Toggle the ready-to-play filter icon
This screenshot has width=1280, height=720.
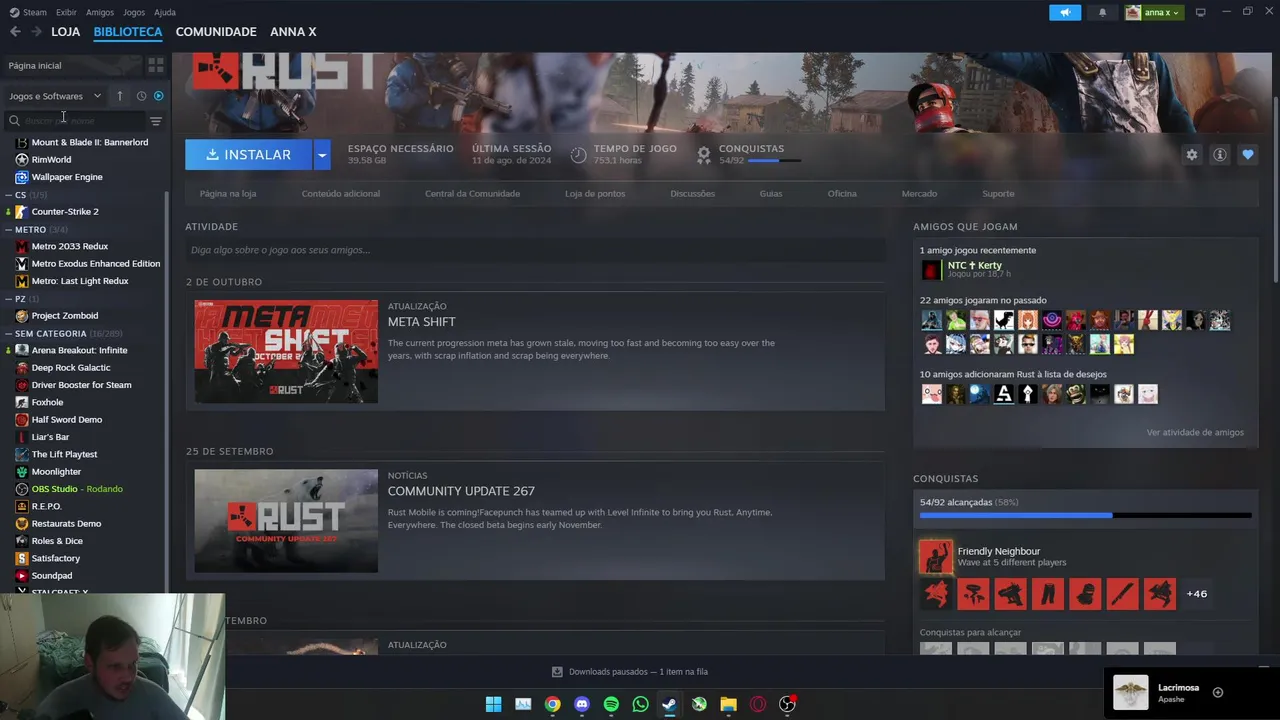[x=158, y=96]
